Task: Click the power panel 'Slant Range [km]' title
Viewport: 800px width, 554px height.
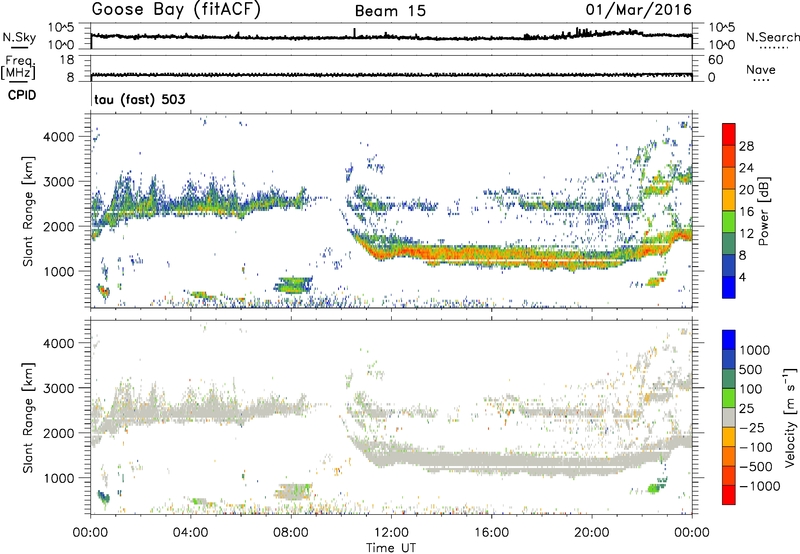Action: [x=28, y=211]
